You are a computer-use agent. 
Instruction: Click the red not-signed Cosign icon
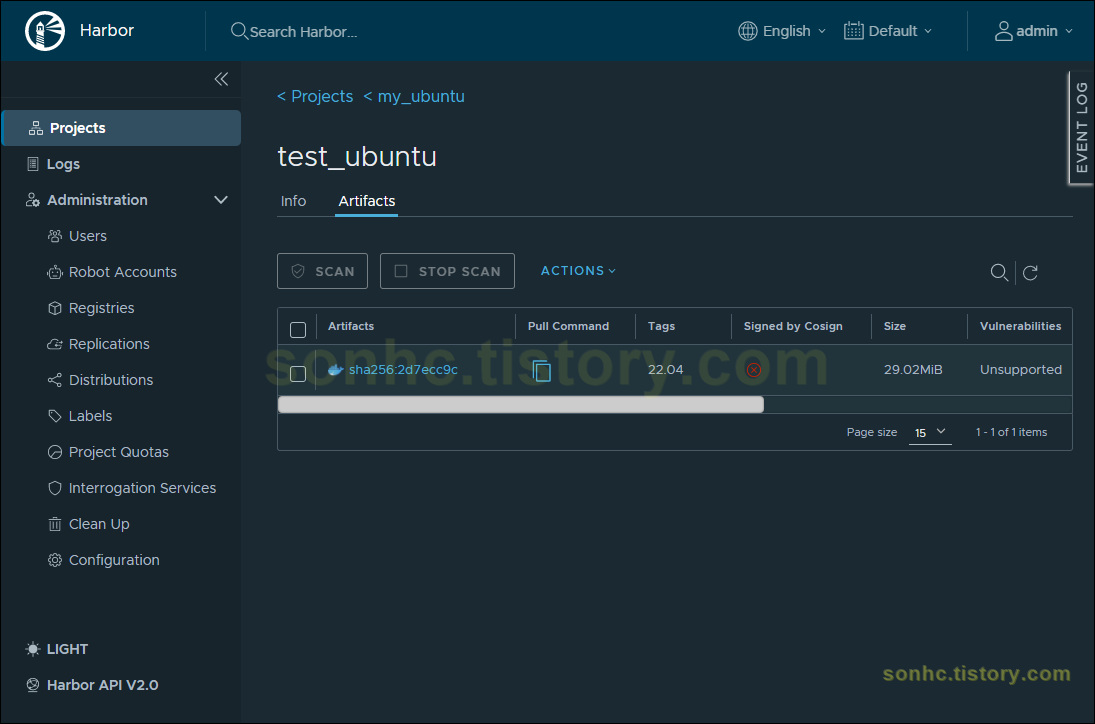tap(754, 370)
